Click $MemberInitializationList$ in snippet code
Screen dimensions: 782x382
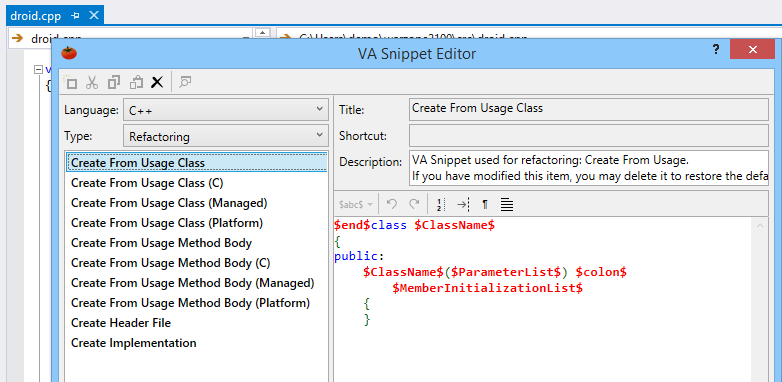coord(488,288)
